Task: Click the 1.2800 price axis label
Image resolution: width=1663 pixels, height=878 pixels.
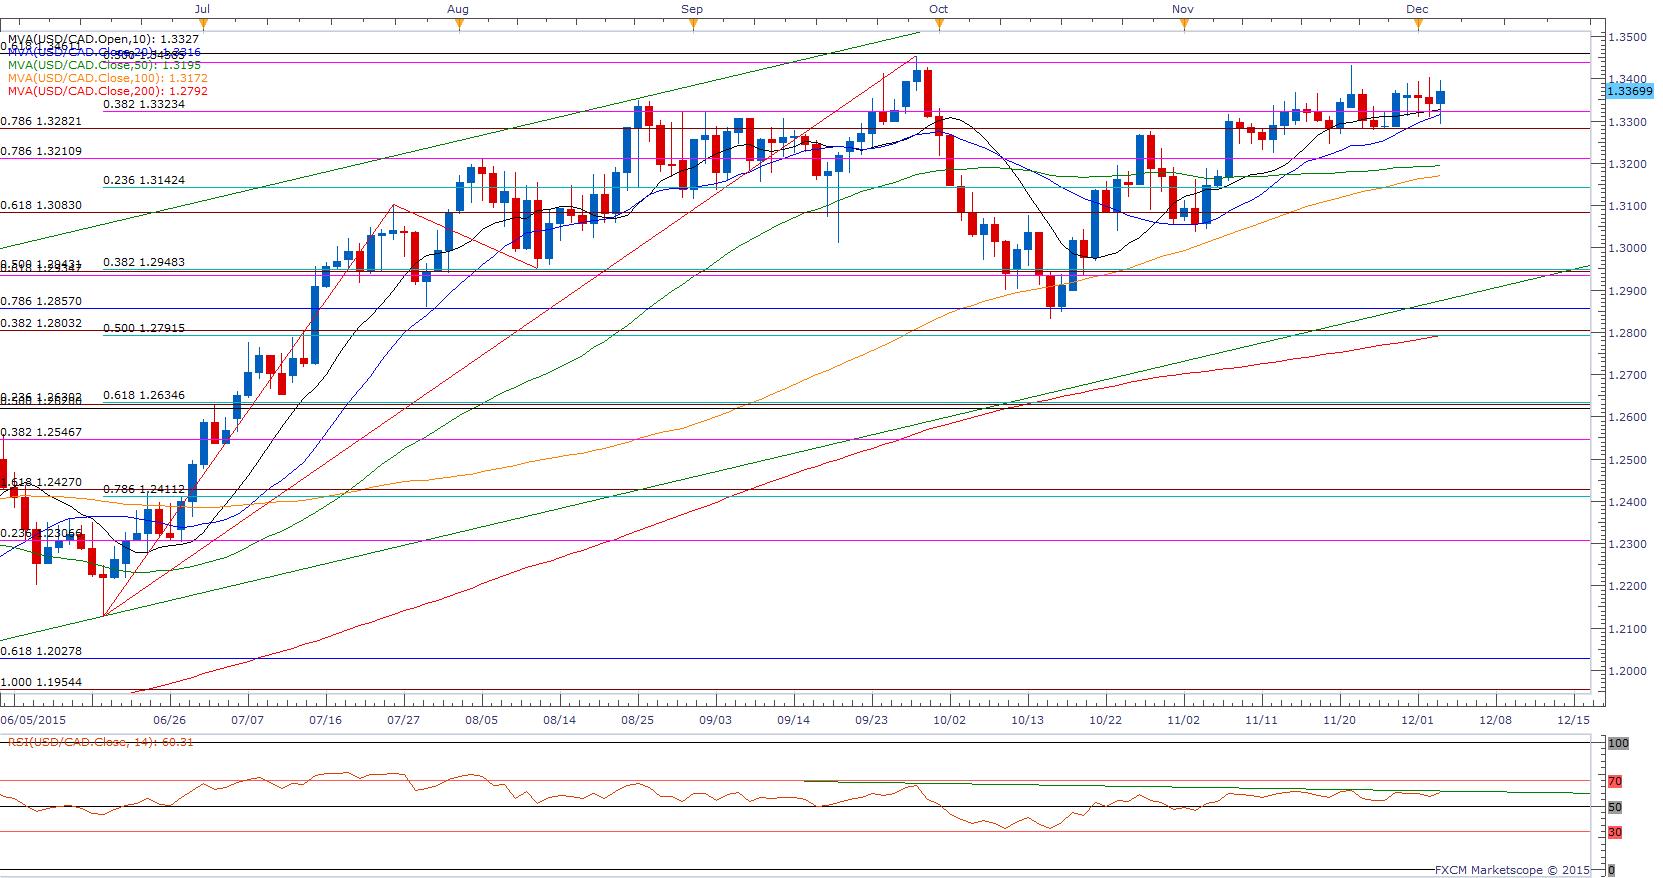Action: (1627, 333)
